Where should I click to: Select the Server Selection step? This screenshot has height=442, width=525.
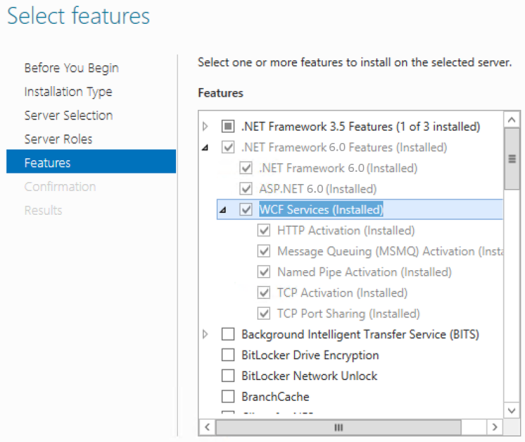click(68, 116)
